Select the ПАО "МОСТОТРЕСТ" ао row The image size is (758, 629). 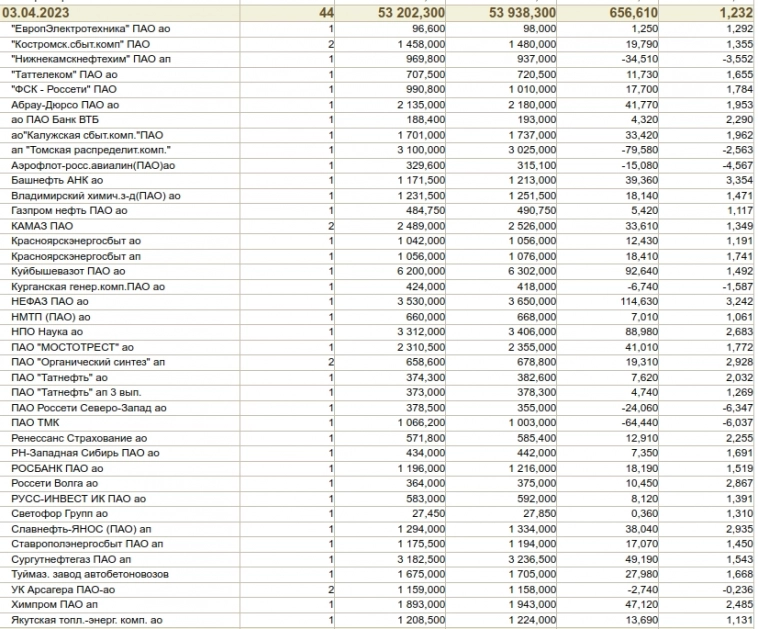pos(72,346)
